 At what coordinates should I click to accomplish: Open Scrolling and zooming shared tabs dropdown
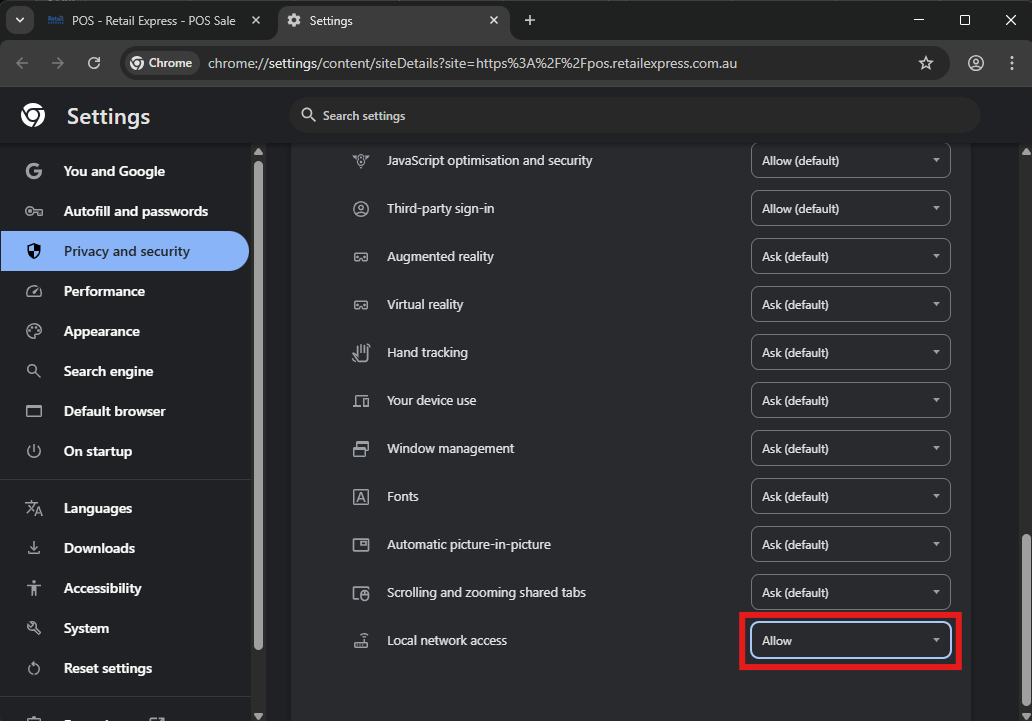(x=850, y=593)
